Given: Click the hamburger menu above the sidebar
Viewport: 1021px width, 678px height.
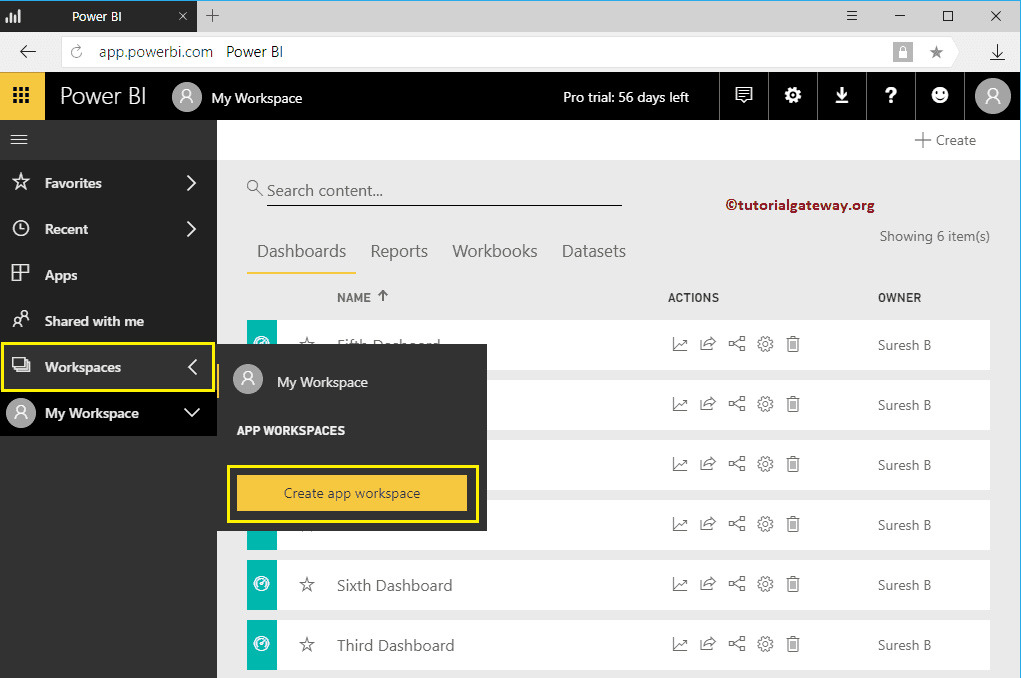Looking at the screenshot, I should tap(18, 139).
